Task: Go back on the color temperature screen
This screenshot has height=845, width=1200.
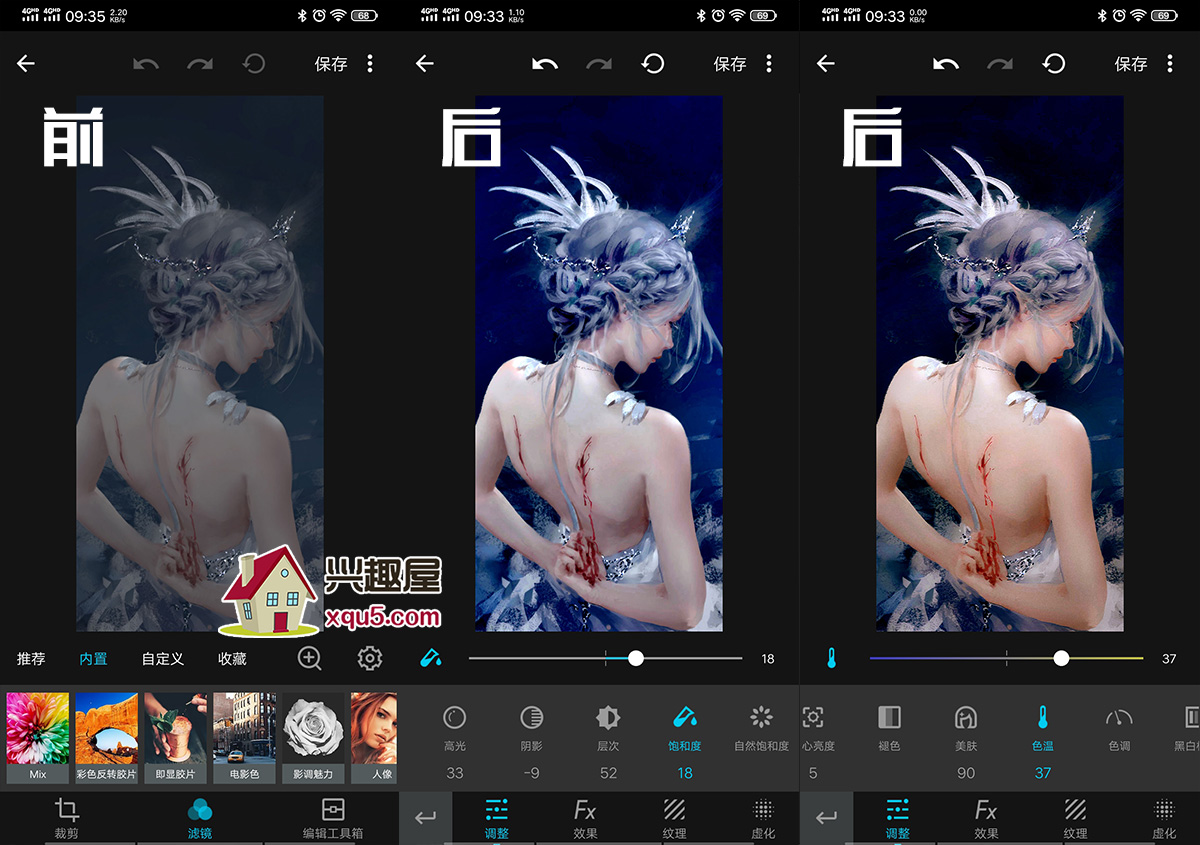Action: (825, 64)
